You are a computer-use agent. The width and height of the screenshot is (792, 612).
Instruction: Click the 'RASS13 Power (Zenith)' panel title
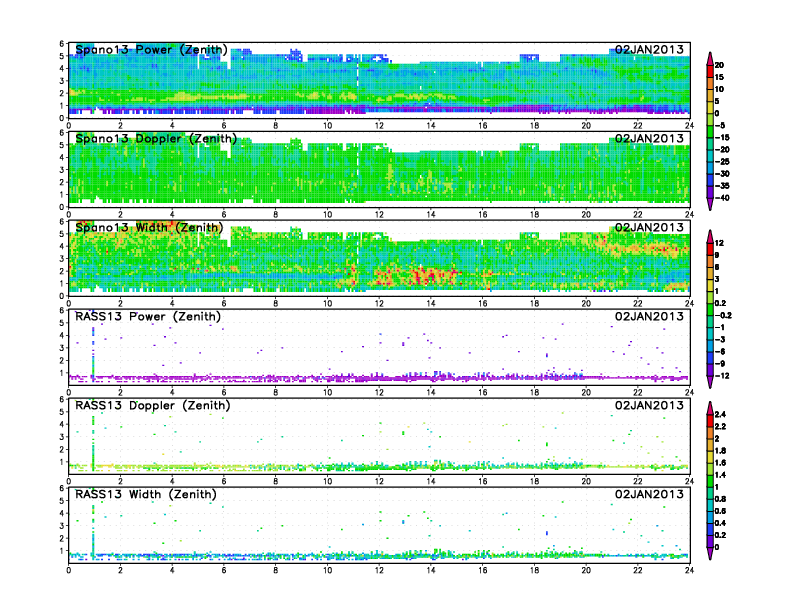click(x=148, y=317)
